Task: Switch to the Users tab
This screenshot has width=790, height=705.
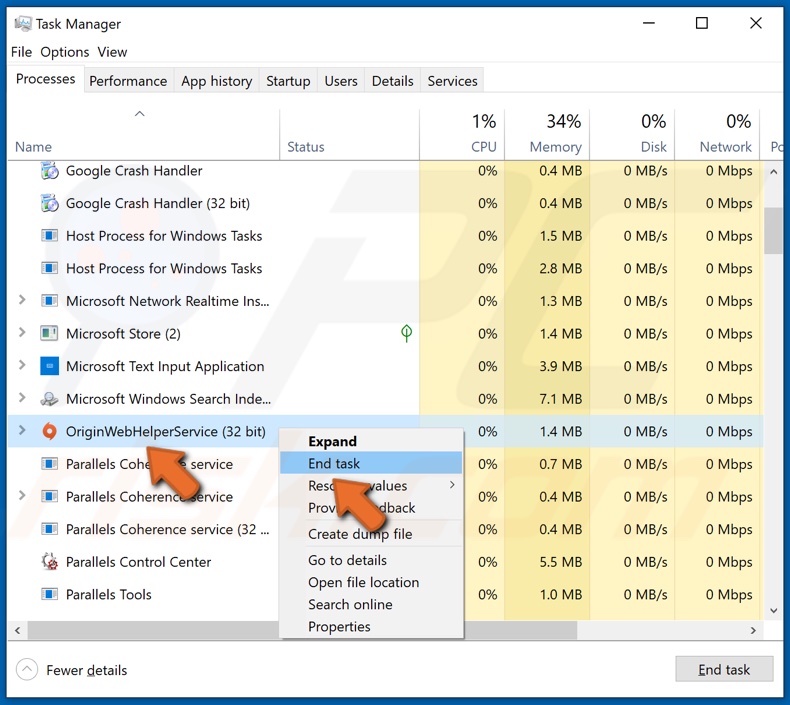Action: pos(341,81)
